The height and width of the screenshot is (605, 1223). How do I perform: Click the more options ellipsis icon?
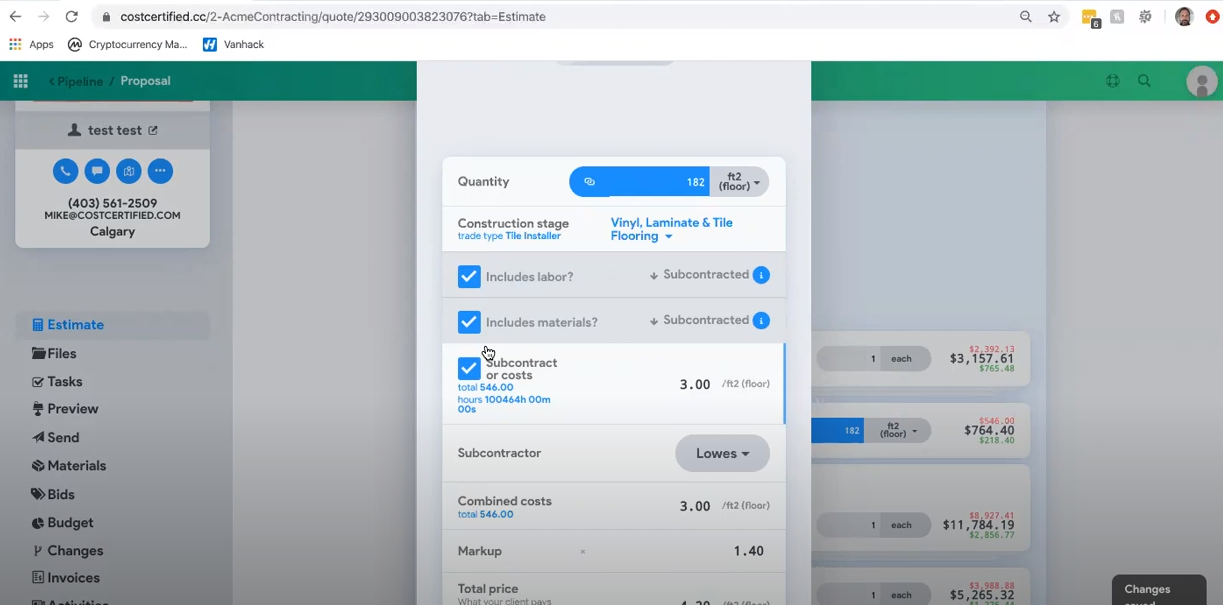tap(160, 170)
